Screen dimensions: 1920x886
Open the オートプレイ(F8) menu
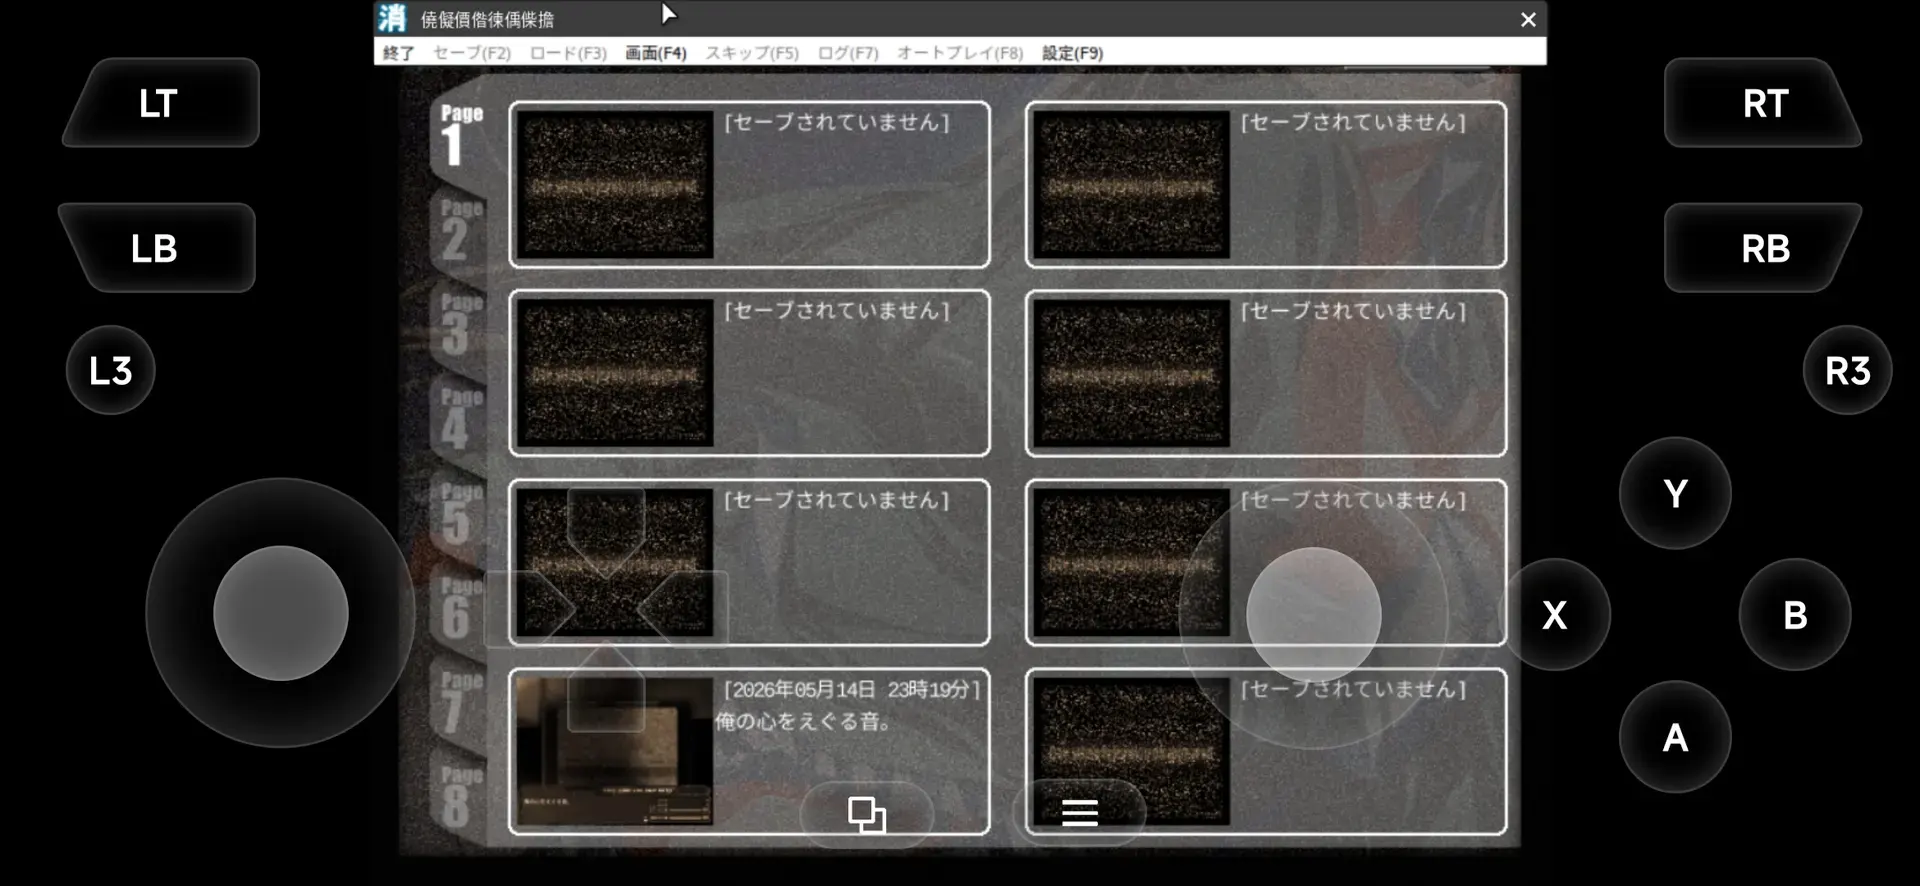(x=960, y=53)
